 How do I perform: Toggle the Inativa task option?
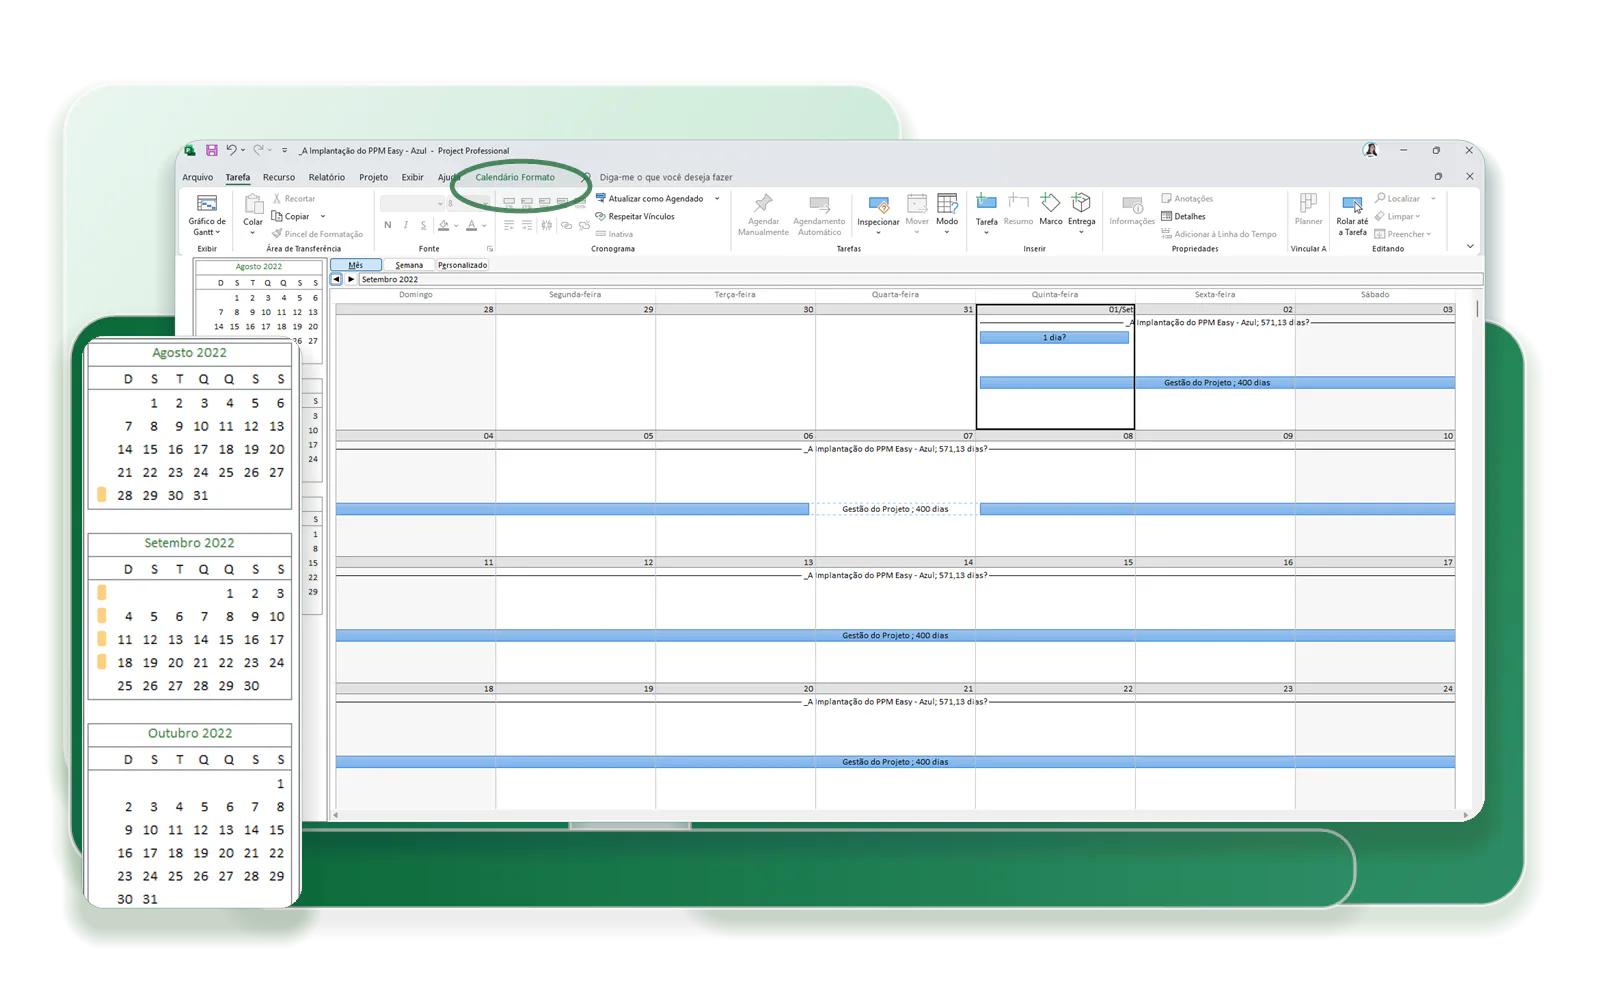click(x=614, y=234)
